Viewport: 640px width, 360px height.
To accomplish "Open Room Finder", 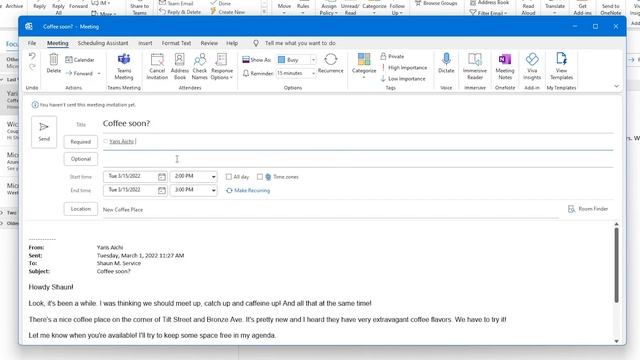I will [588, 209].
